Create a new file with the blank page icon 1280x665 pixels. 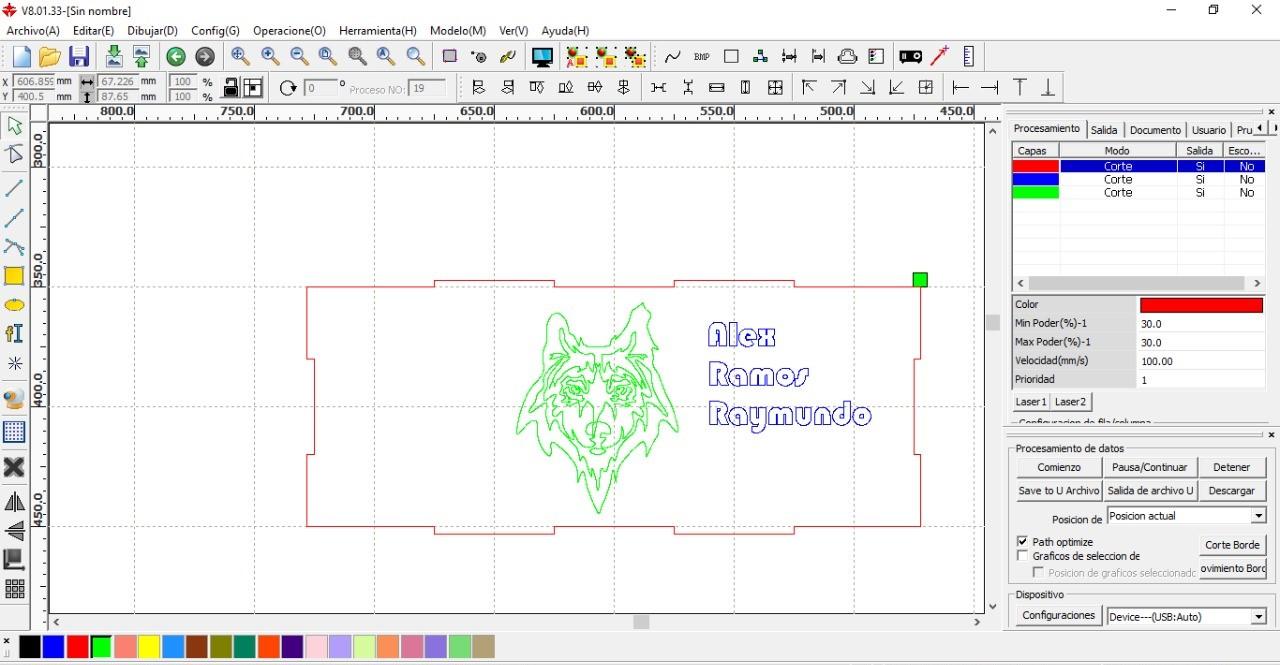pyautogui.click(x=22, y=57)
